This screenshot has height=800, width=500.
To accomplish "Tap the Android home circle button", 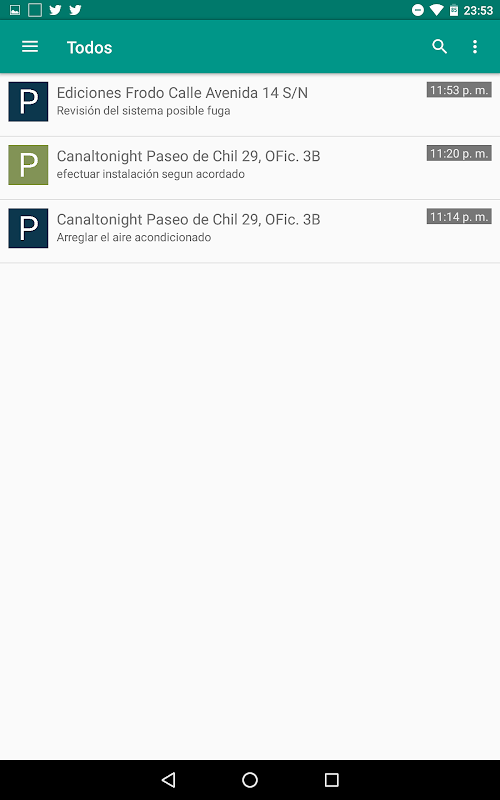I will pyautogui.click(x=250, y=780).
